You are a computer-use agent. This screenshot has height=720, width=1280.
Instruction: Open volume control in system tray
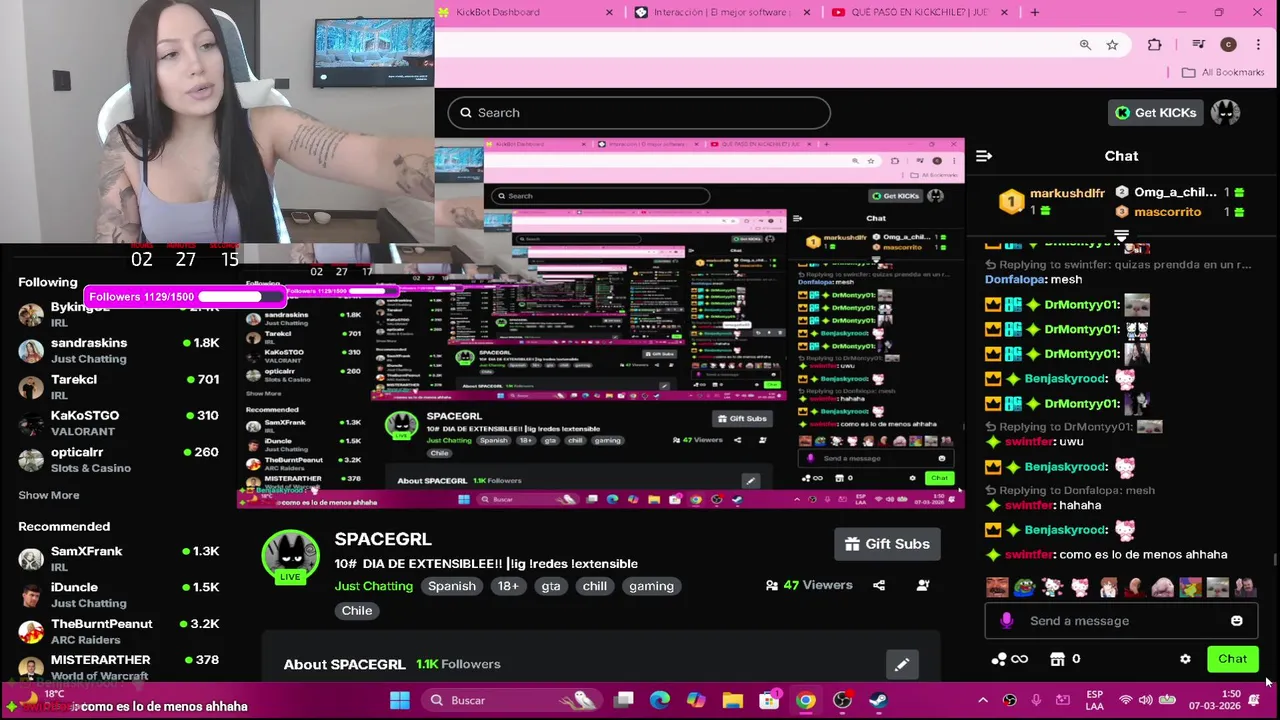pyautogui.click(x=1145, y=700)
